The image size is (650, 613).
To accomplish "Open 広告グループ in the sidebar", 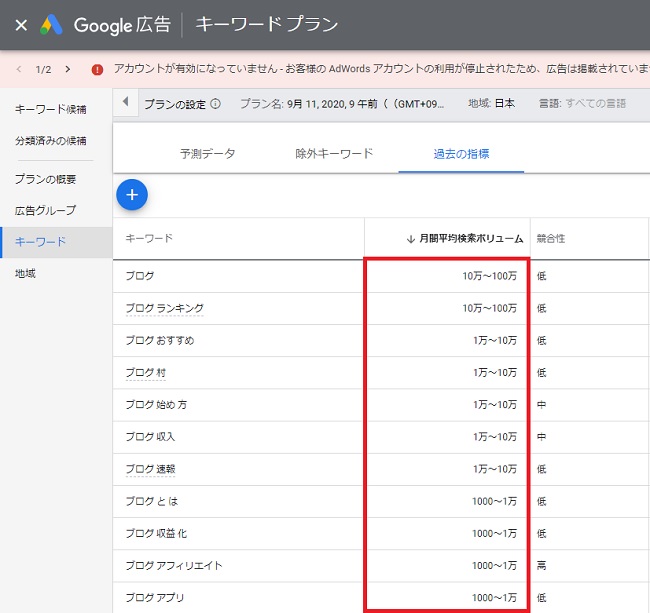I will tap(46, 210).
